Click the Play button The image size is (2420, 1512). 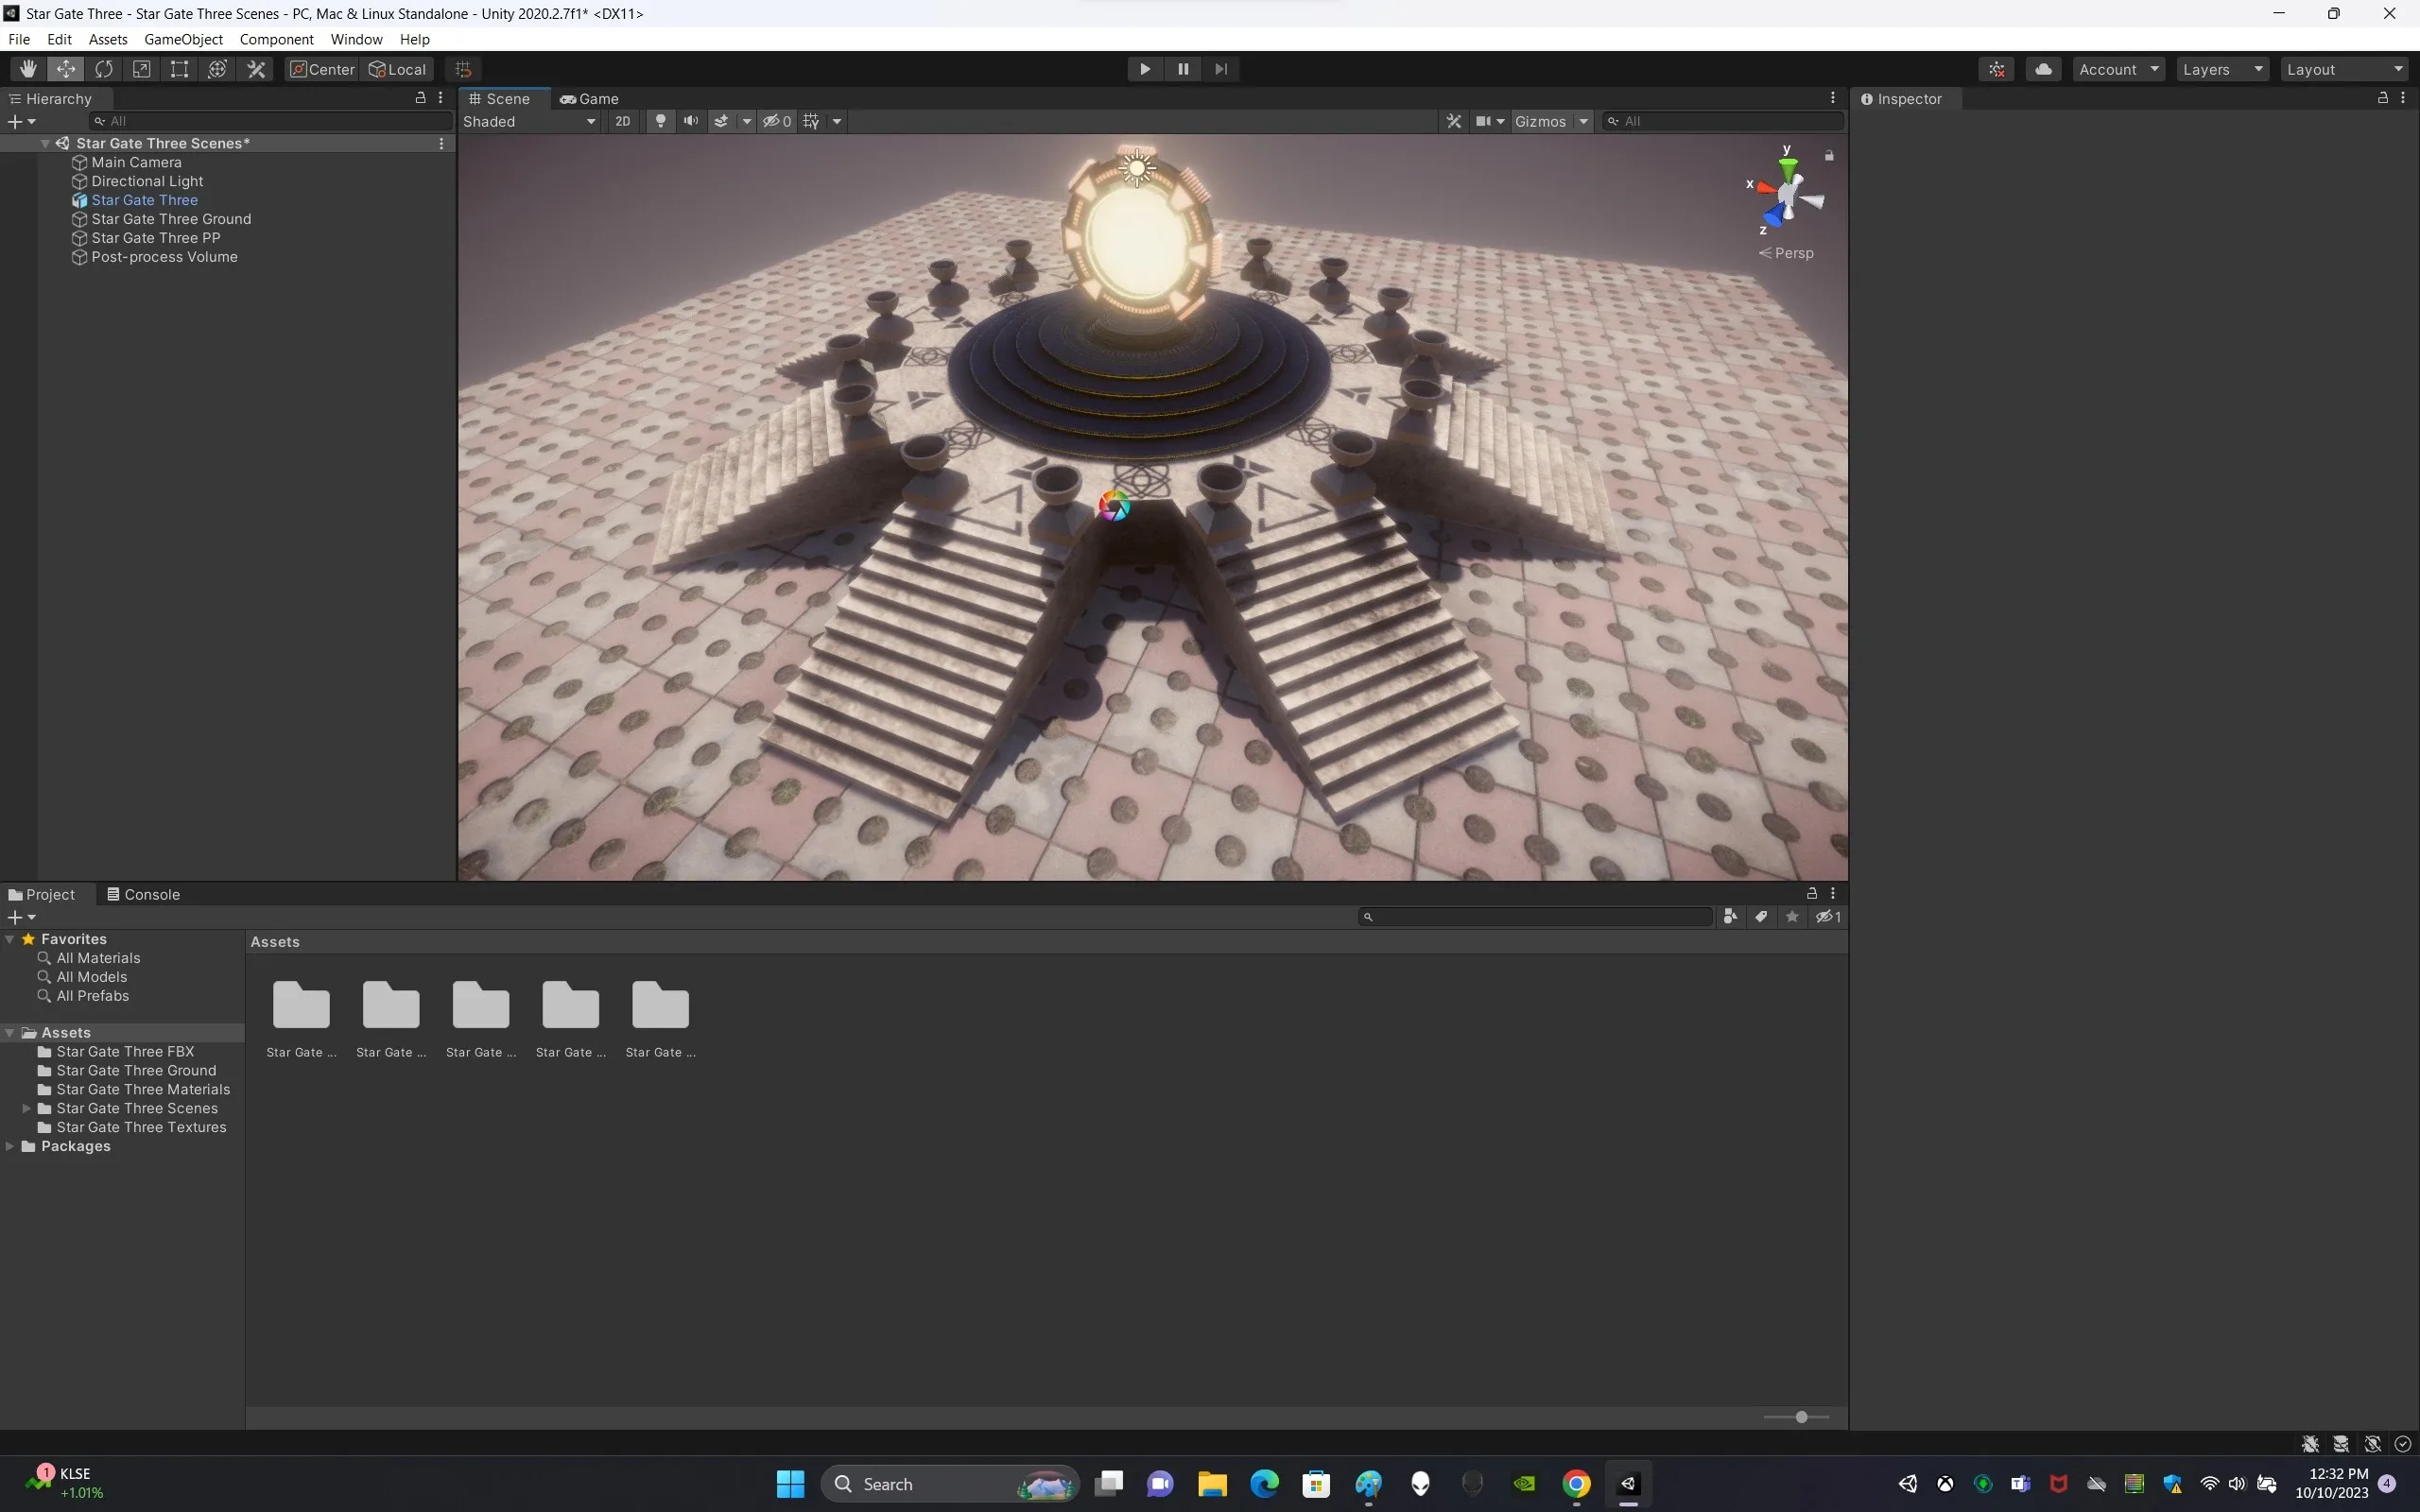point(1145,69)
